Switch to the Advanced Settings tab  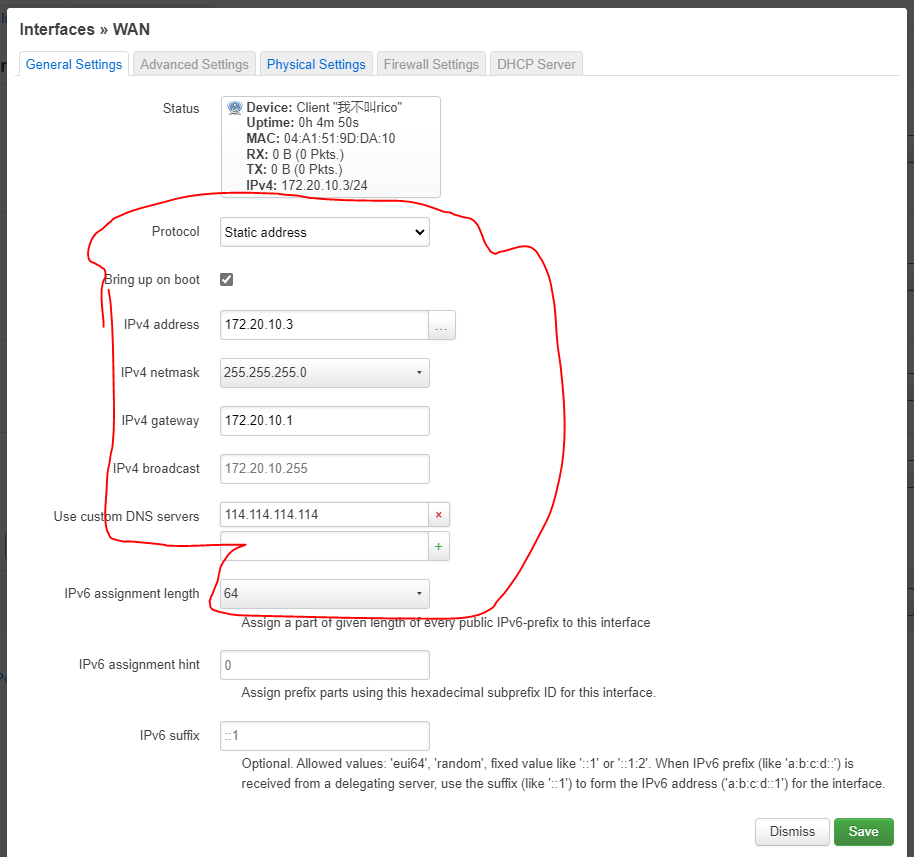click(x=194, y=64)
